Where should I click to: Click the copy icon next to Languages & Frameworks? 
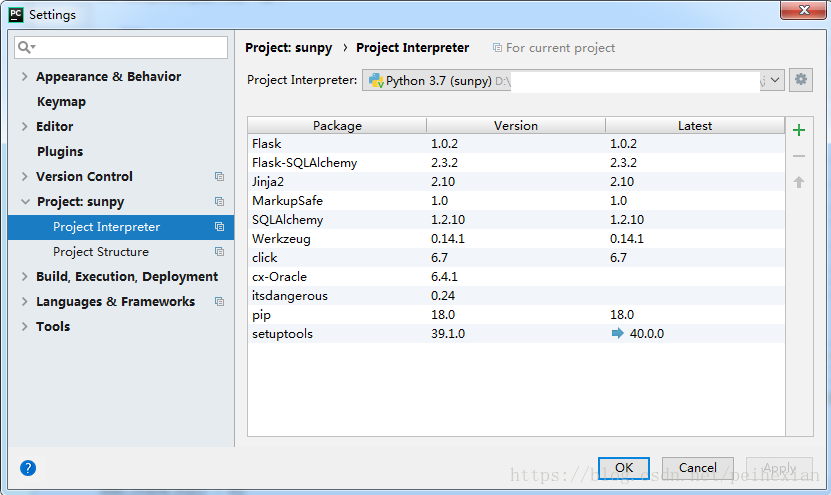(x=219, y=302)
